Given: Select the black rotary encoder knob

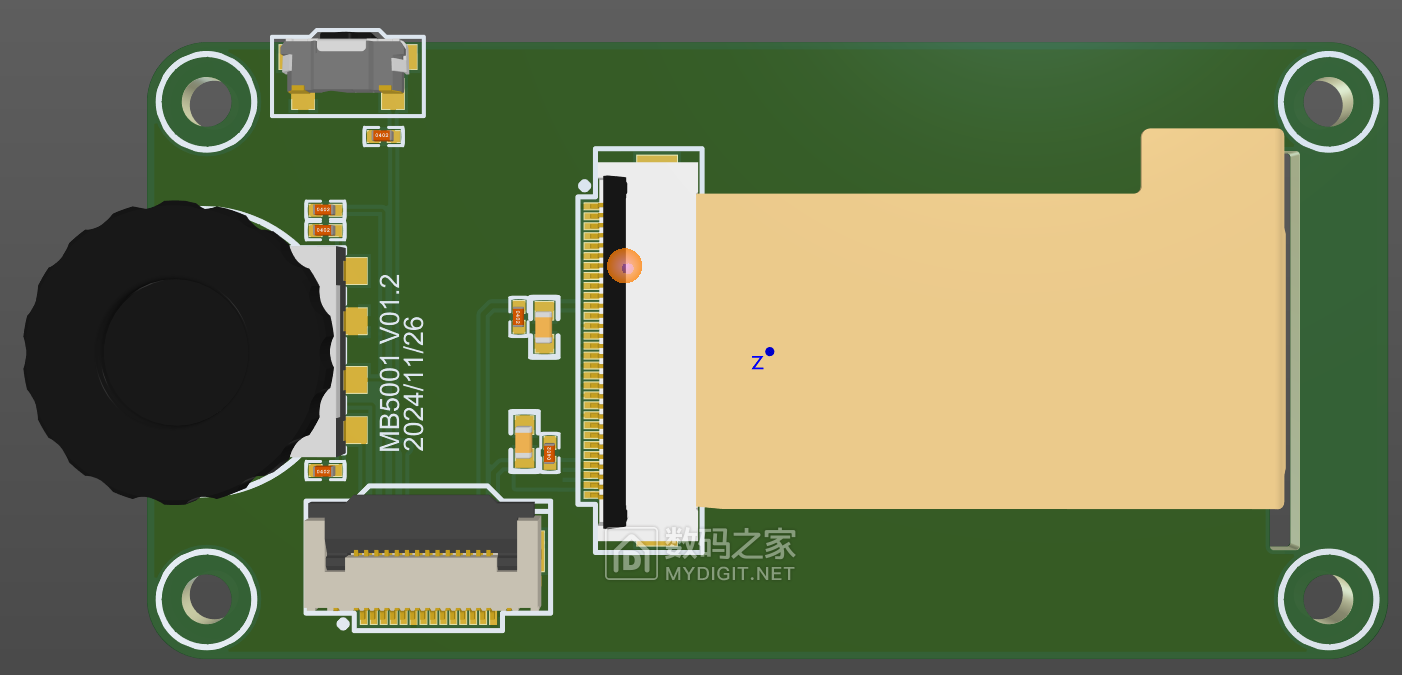Looking at the screenshot, I should (x=177, y=352).
